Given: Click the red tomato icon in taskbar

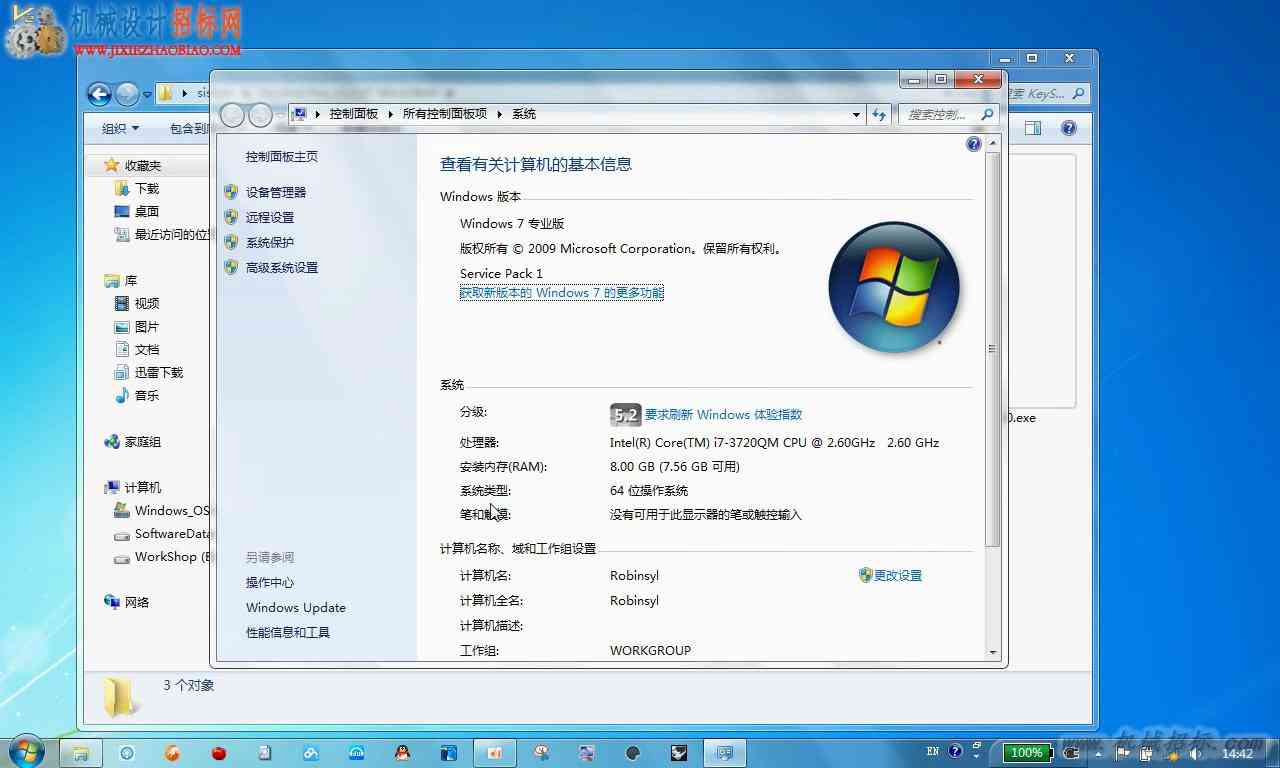Looking at the screenshot, I should tap(219, 752).
